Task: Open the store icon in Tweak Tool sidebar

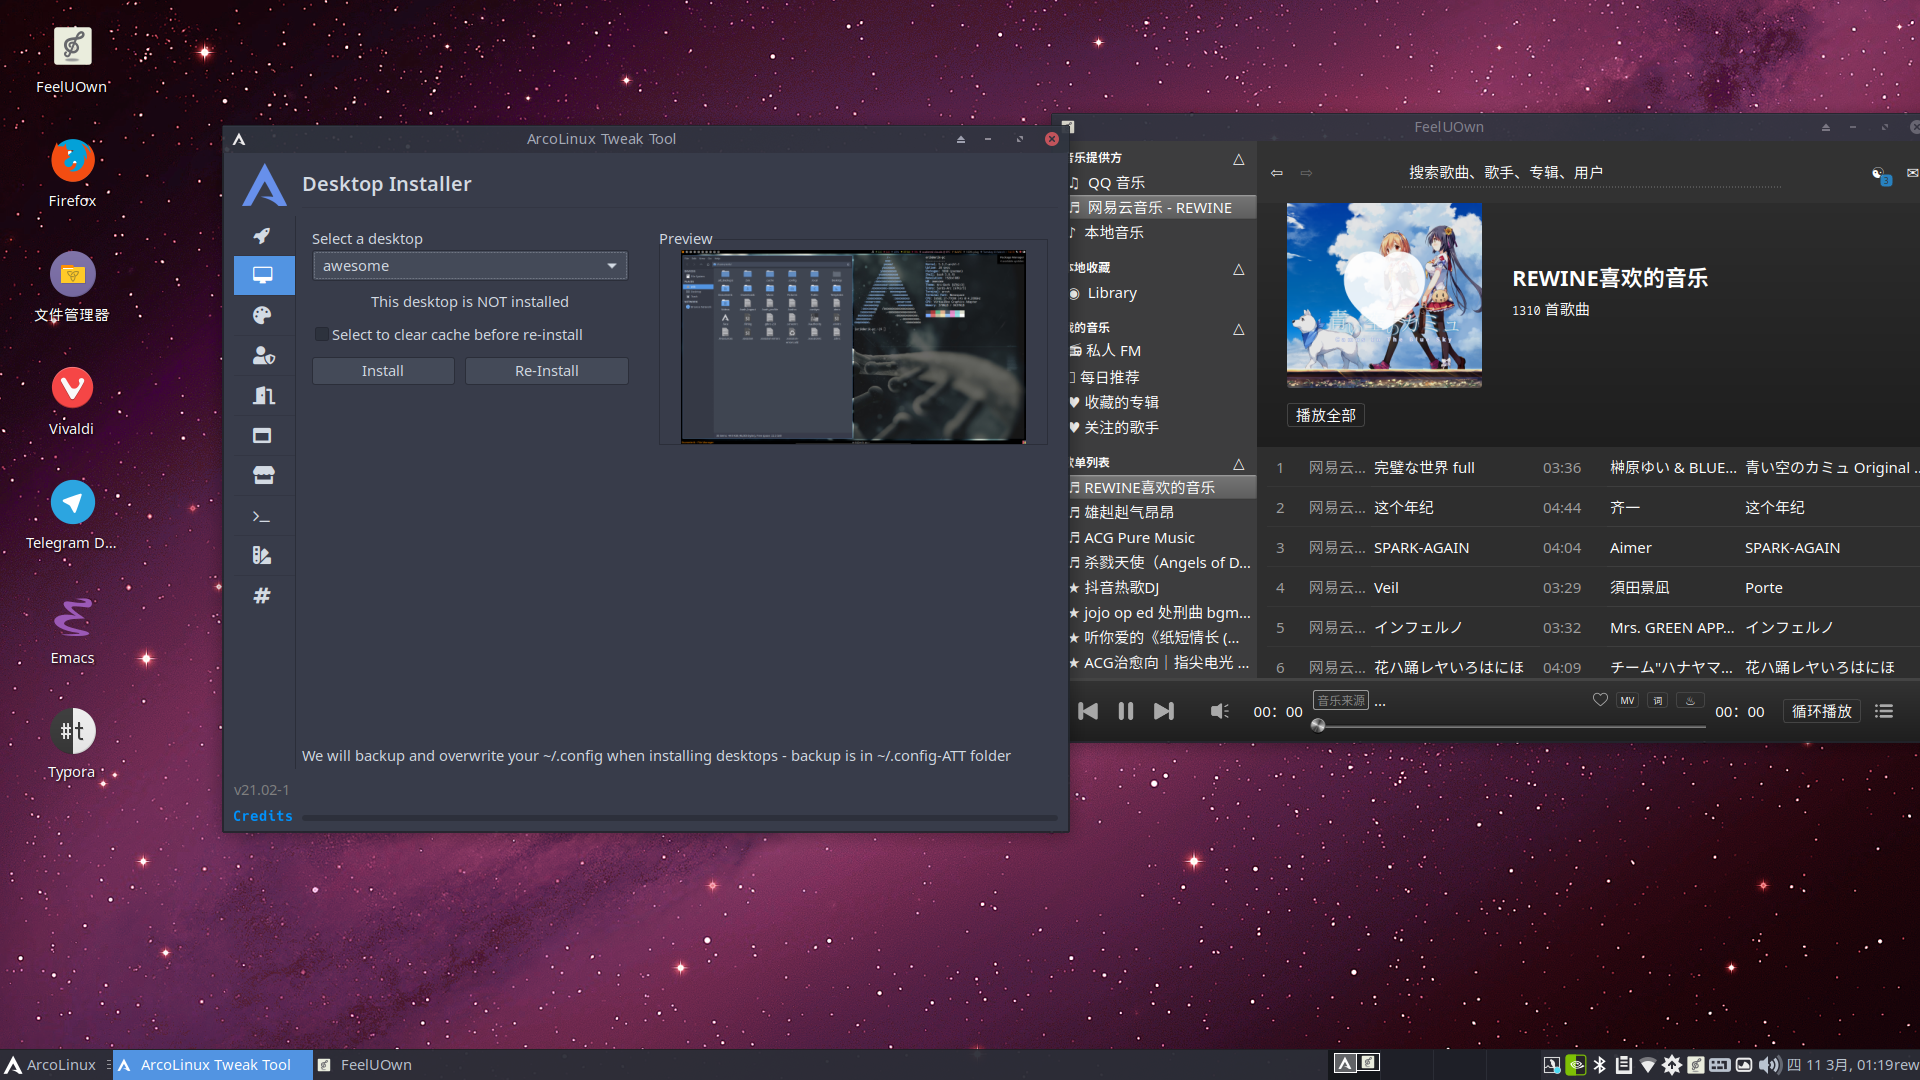Action: pyautogui.click(x=263, y=476)
